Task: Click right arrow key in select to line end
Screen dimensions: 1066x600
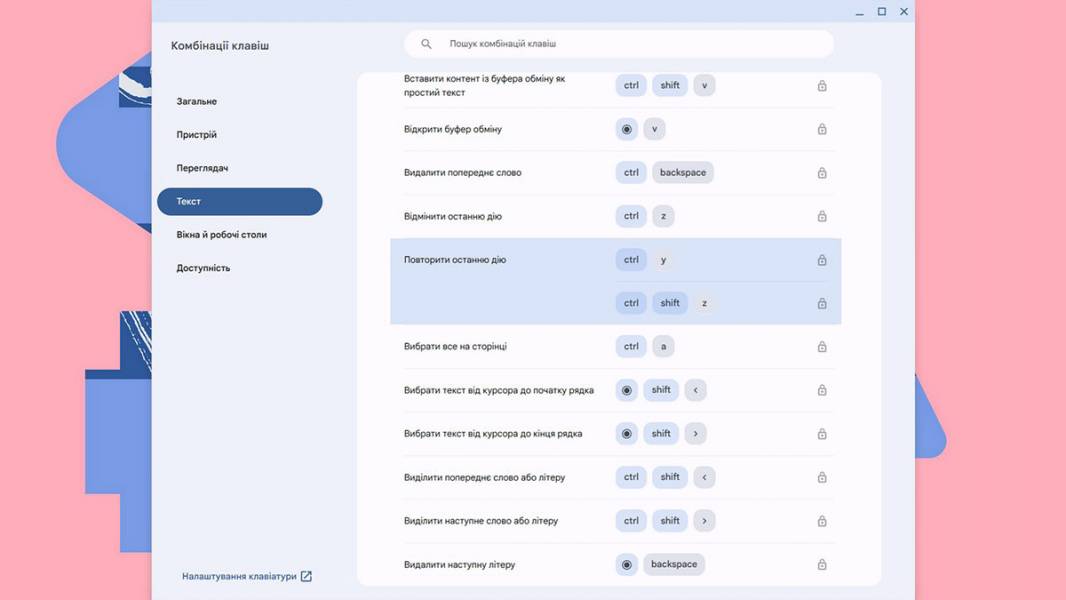Action: point(695,434)
